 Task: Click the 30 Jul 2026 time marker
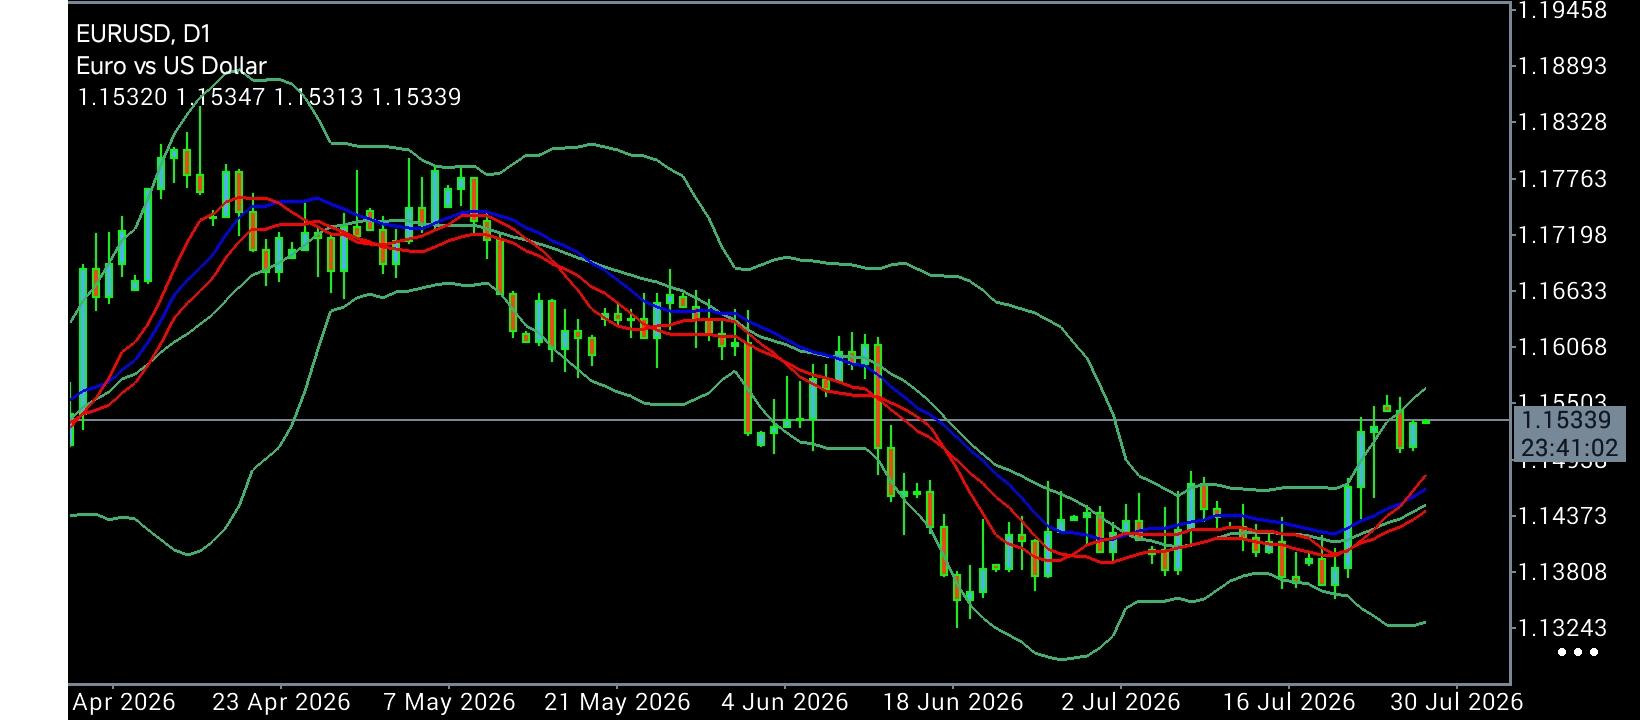pyautogui.click(x=1457, y=702)
